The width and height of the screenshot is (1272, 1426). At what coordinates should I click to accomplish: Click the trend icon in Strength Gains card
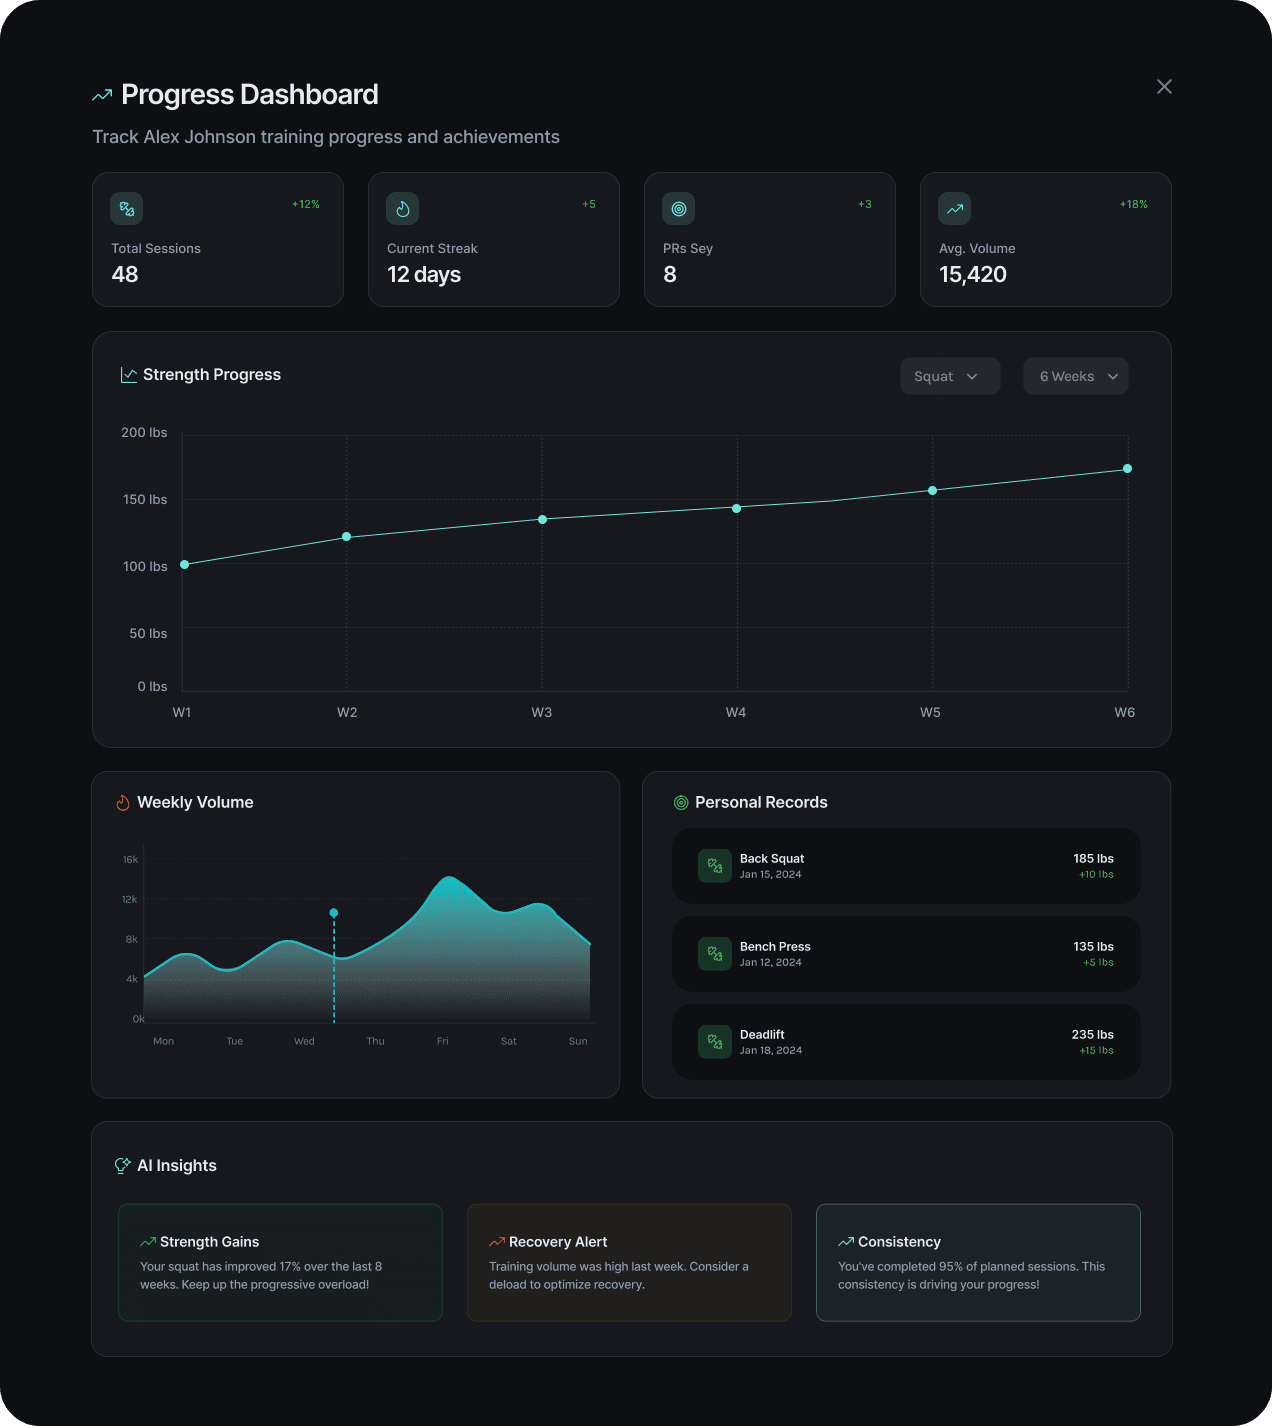148,1242
